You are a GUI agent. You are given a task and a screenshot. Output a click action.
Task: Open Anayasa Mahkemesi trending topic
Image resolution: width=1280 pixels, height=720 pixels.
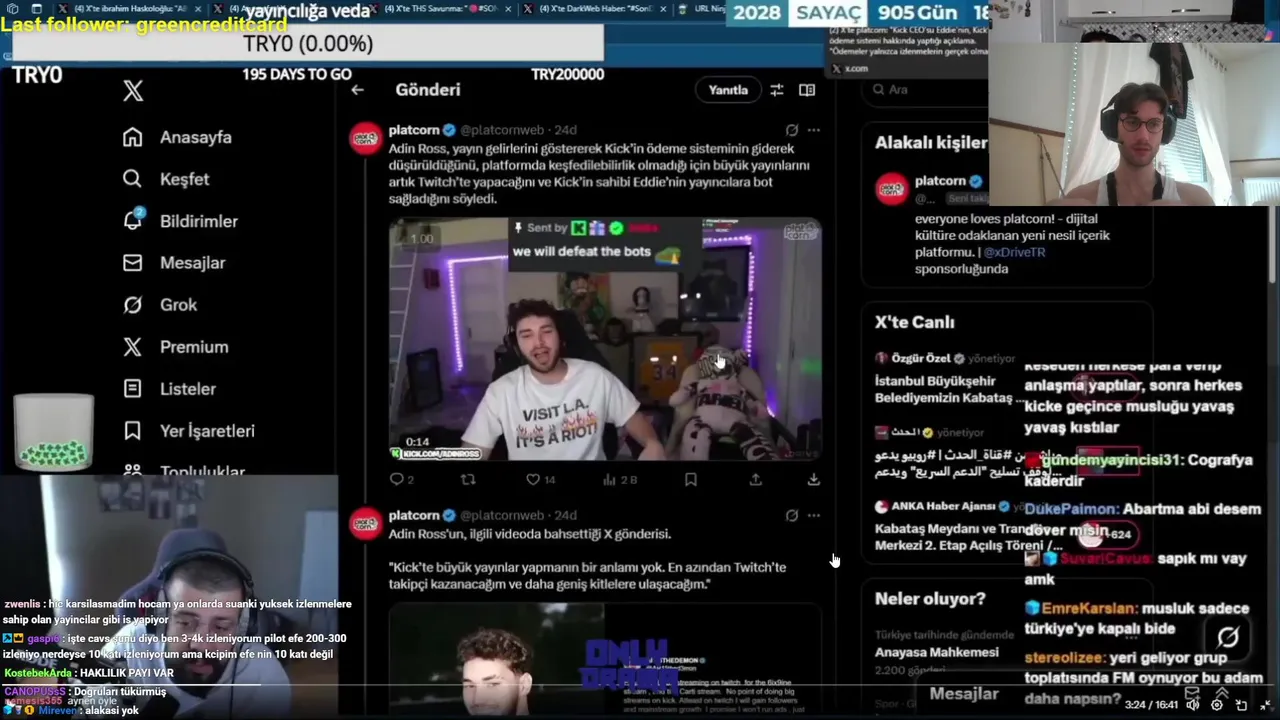pos(937,652)
